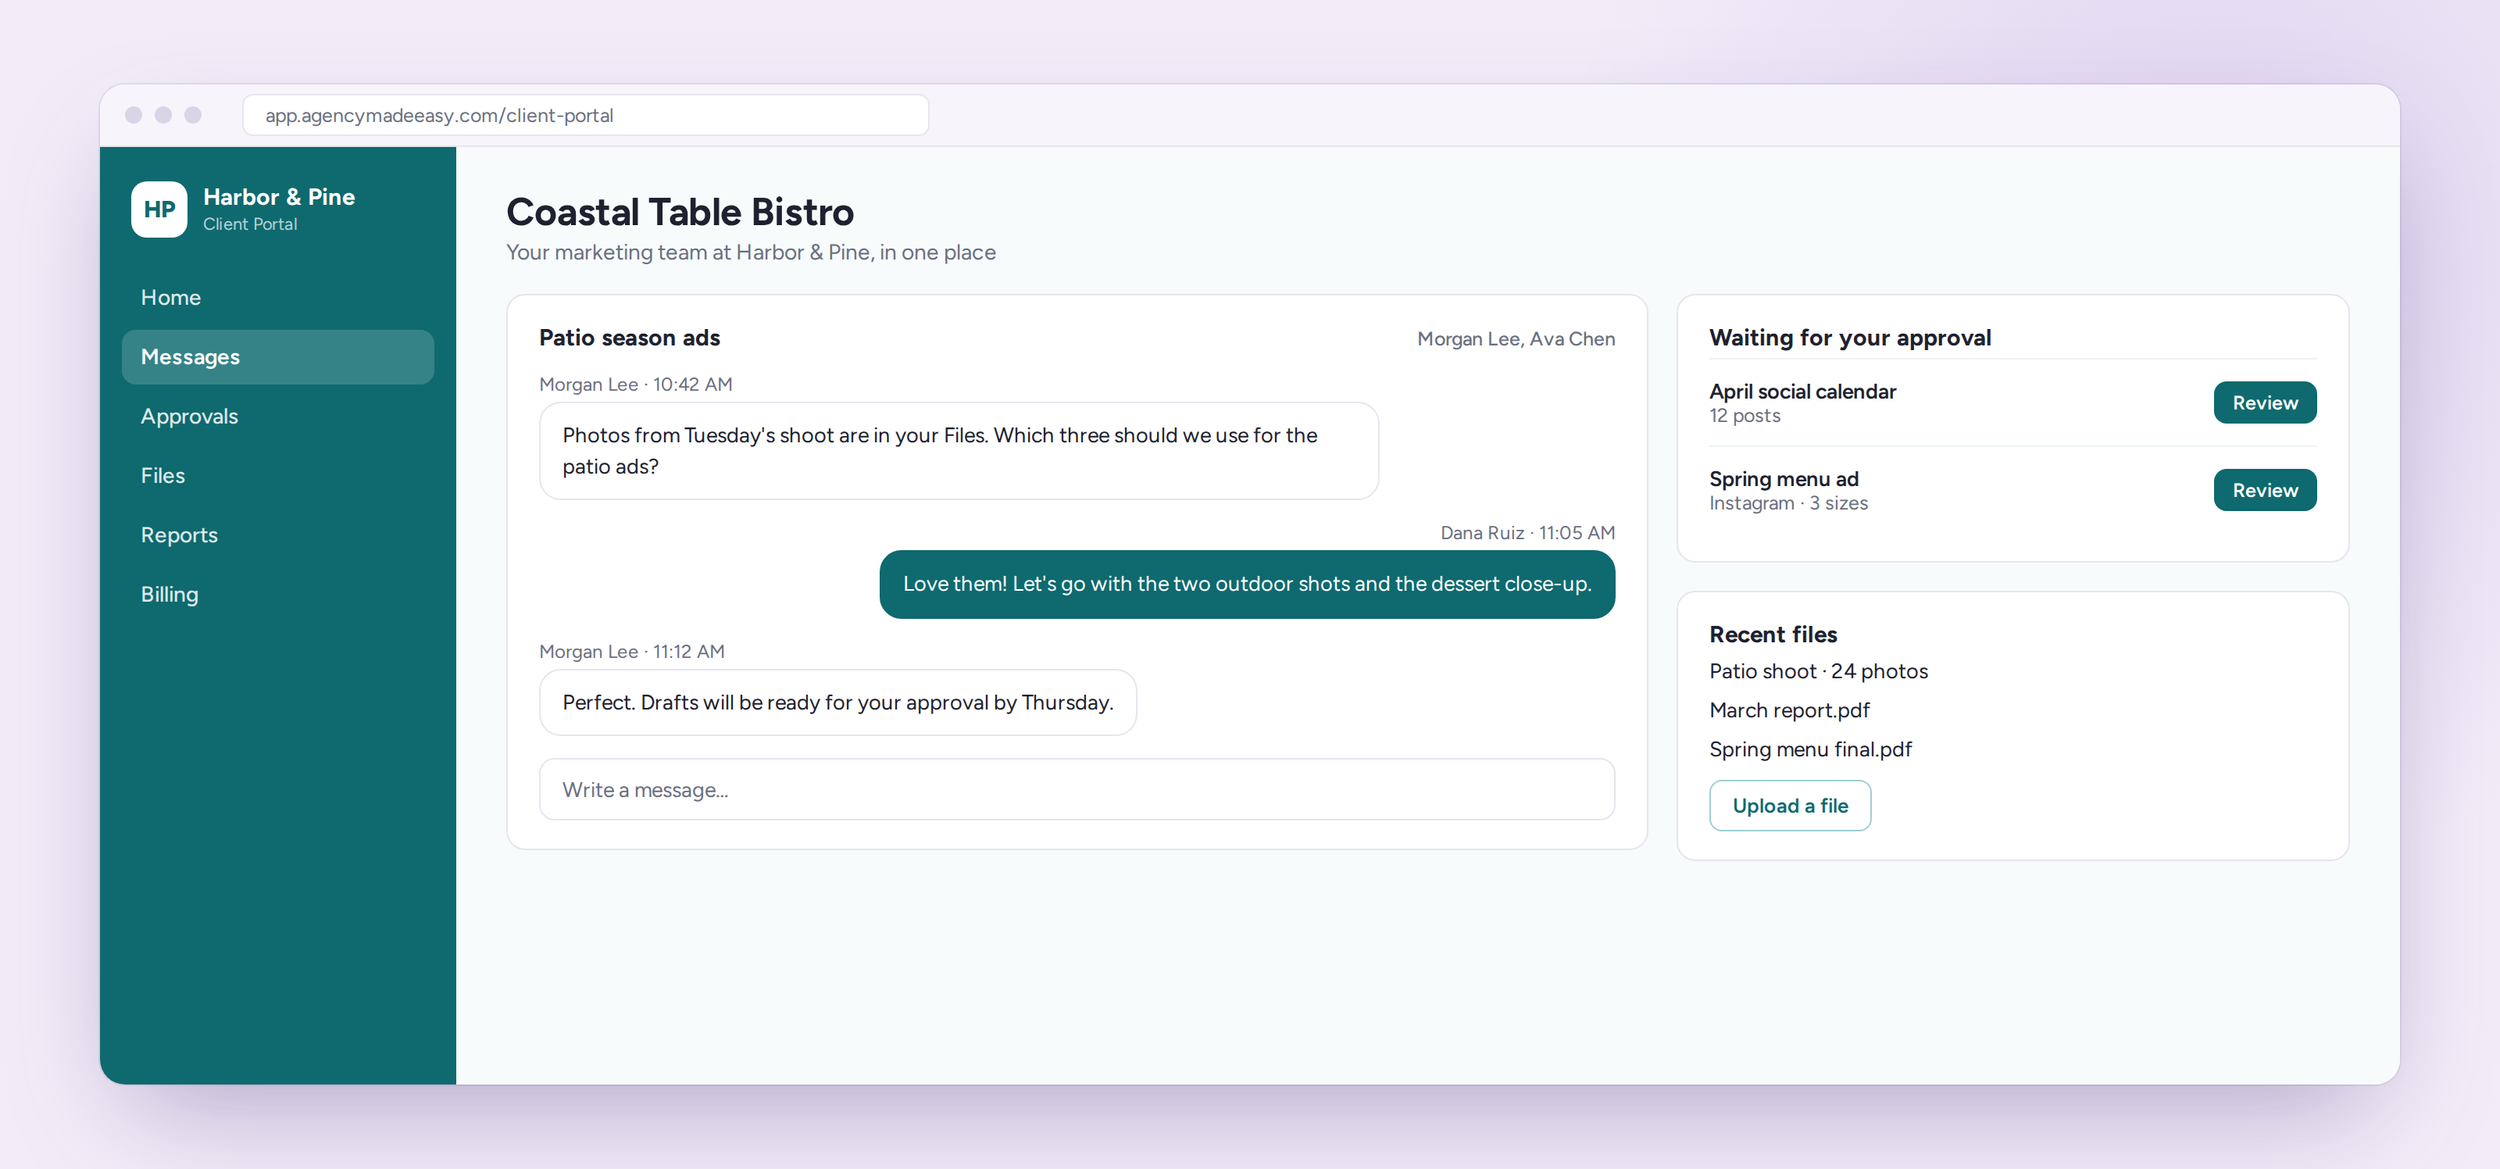Click Morgan Lee 11:12 AM timestamp

click(631, 652)
